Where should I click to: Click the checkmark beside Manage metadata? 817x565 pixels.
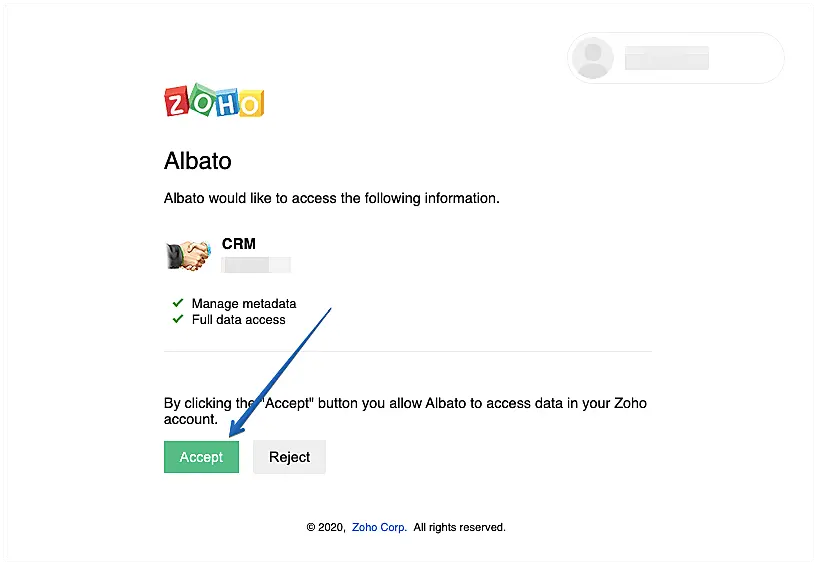click(177, 303)
